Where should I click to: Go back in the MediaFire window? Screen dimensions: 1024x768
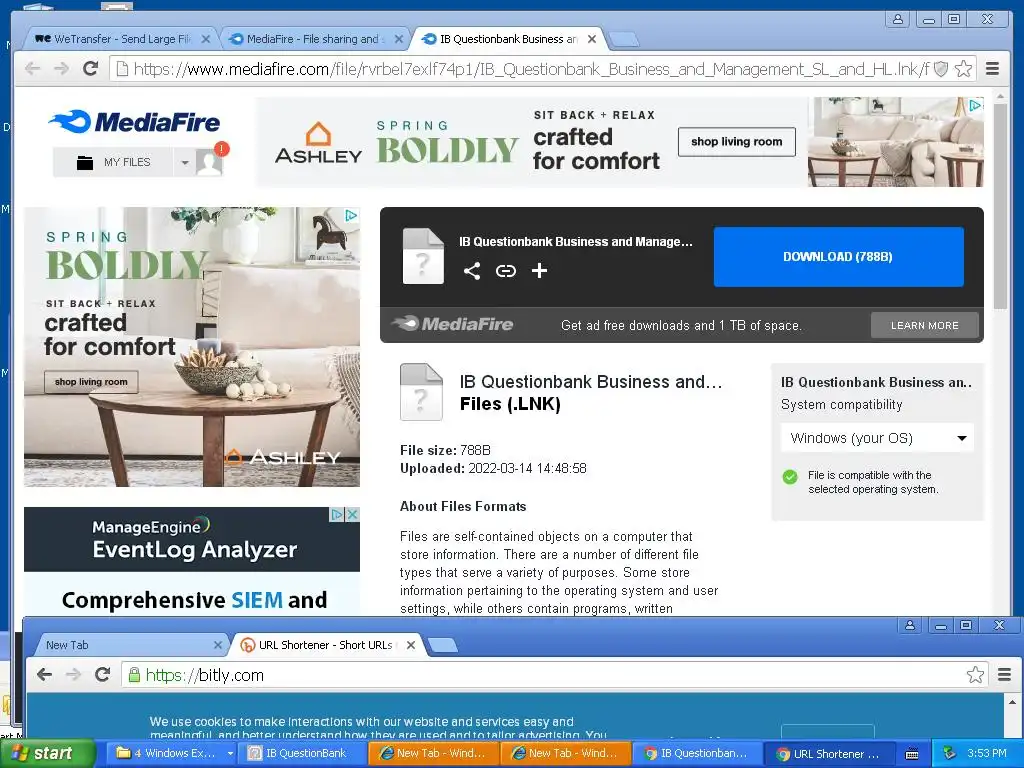tap(32, 69)
